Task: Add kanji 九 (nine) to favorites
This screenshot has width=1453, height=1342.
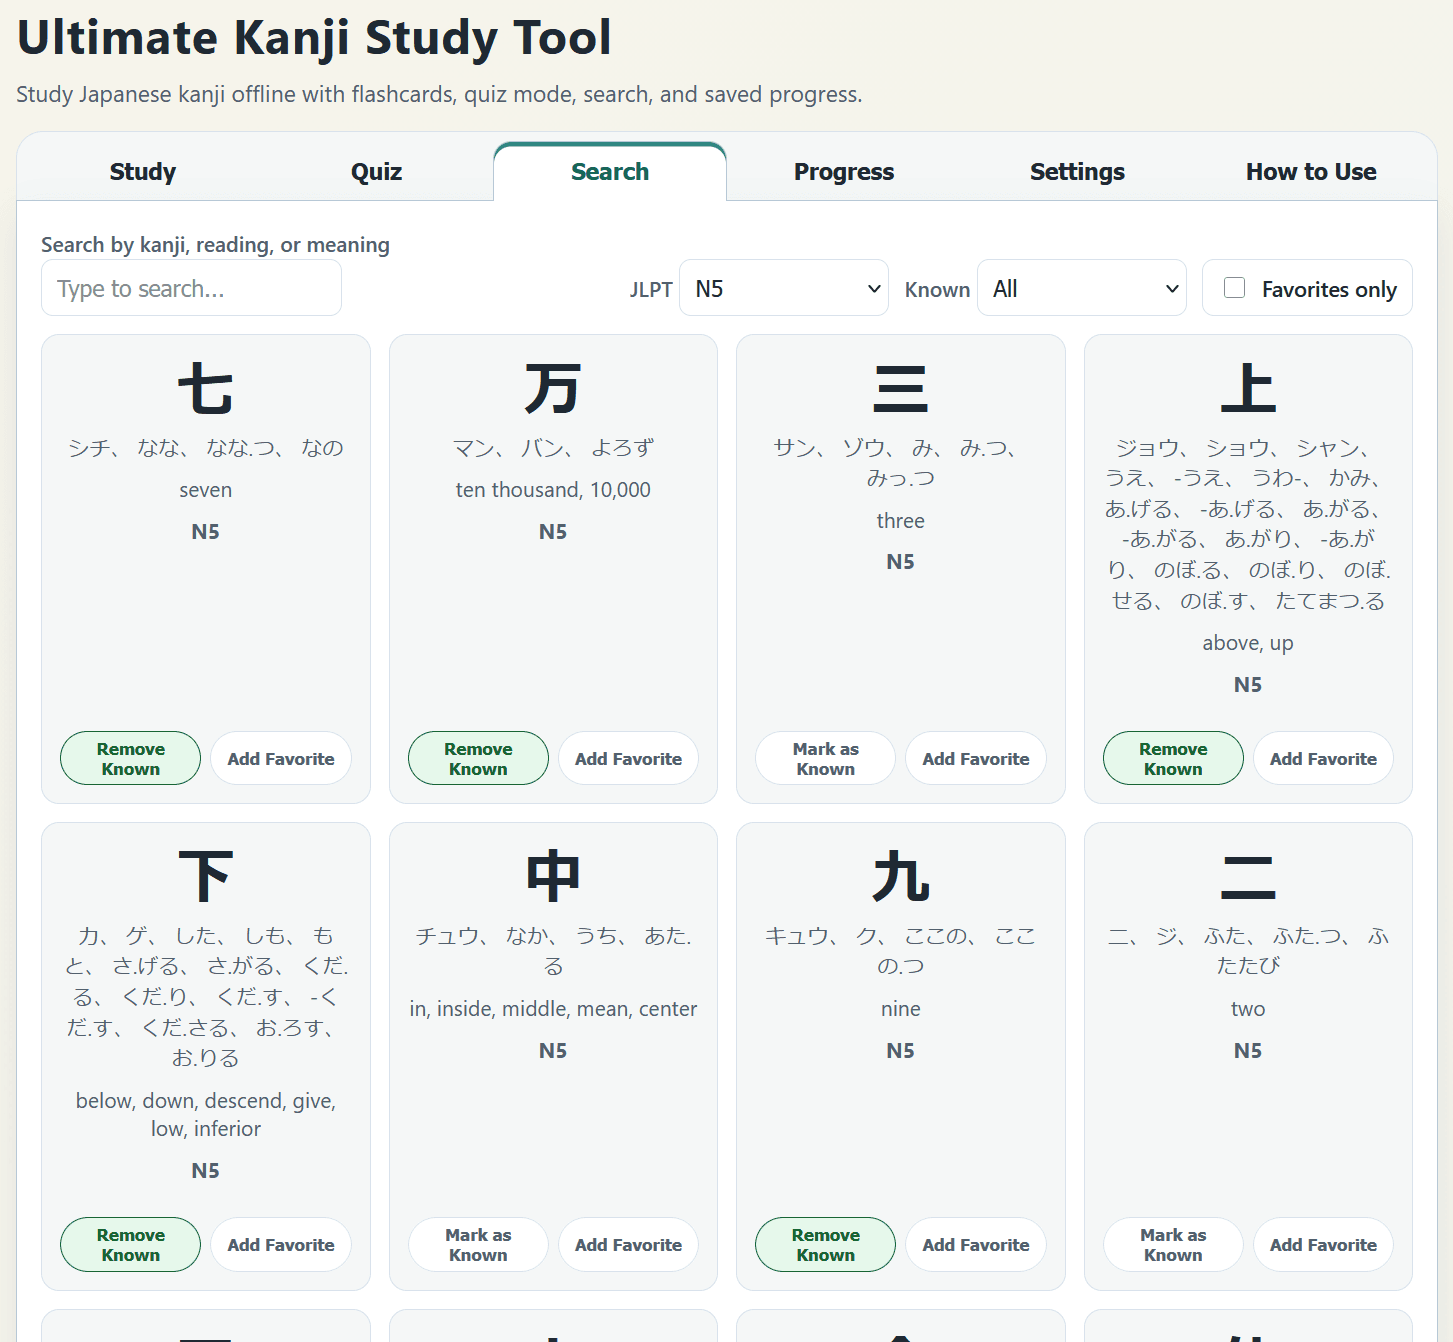Action: pos(976,1244)
